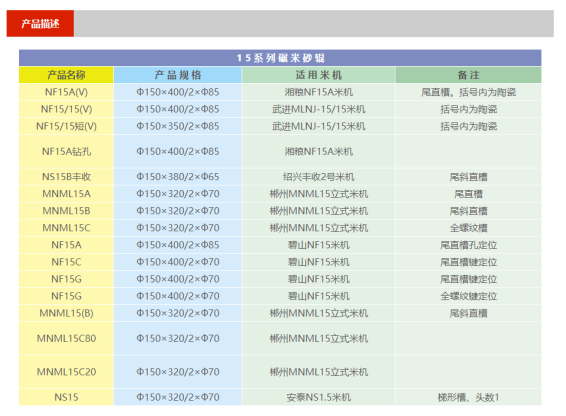Screen dimensions: 566x416
Task: Click 括号内为陶瓷 in the NF15/15(V) row
Action: pyautogui.click(x=469, y=109)
